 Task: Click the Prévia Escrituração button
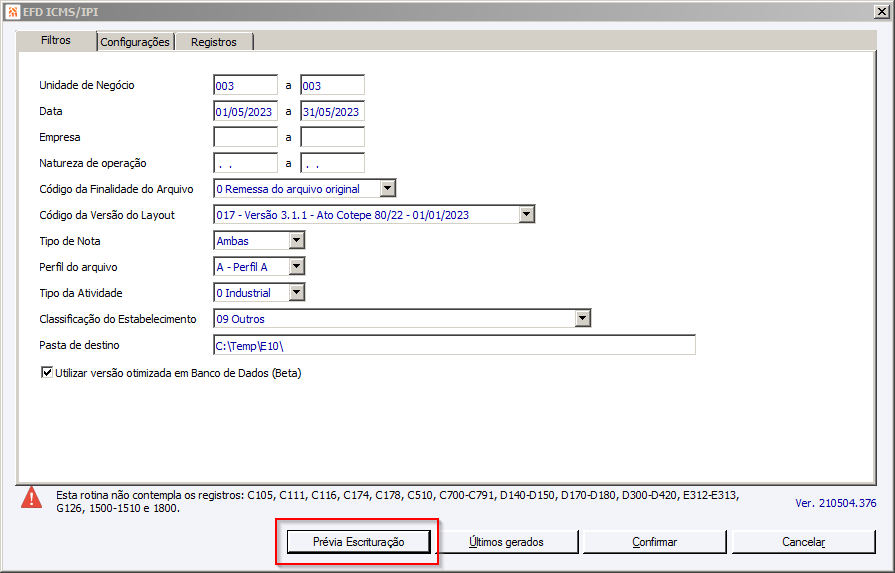click(358, 542)
